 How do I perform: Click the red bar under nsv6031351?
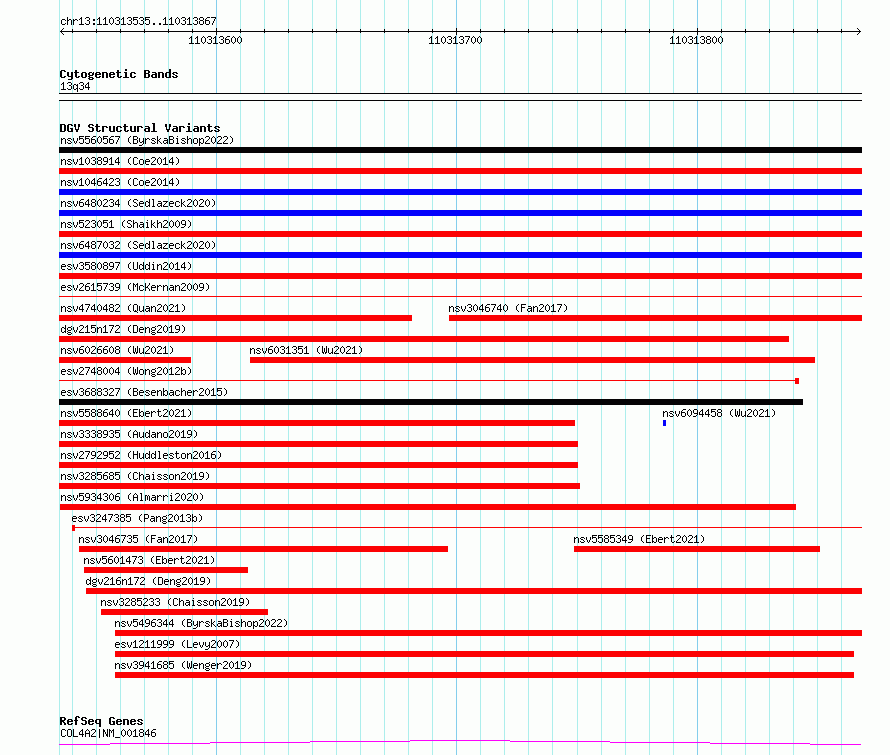click(532, 360)
